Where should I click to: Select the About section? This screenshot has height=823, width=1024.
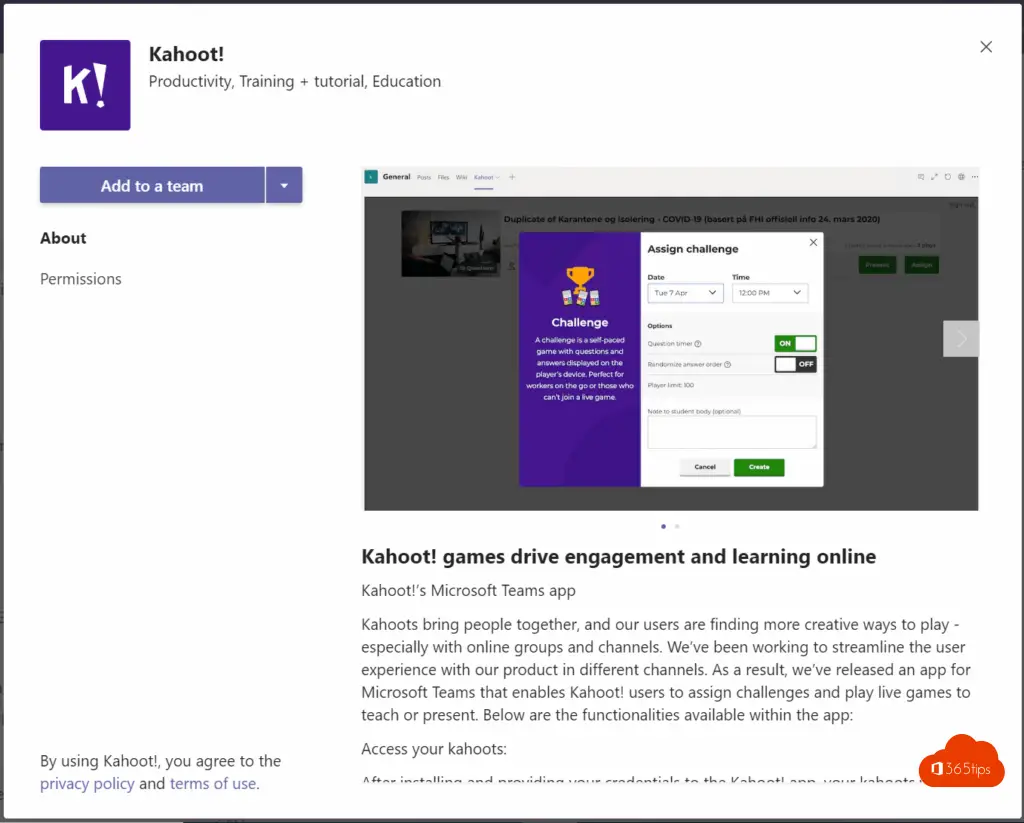(63, 238)
